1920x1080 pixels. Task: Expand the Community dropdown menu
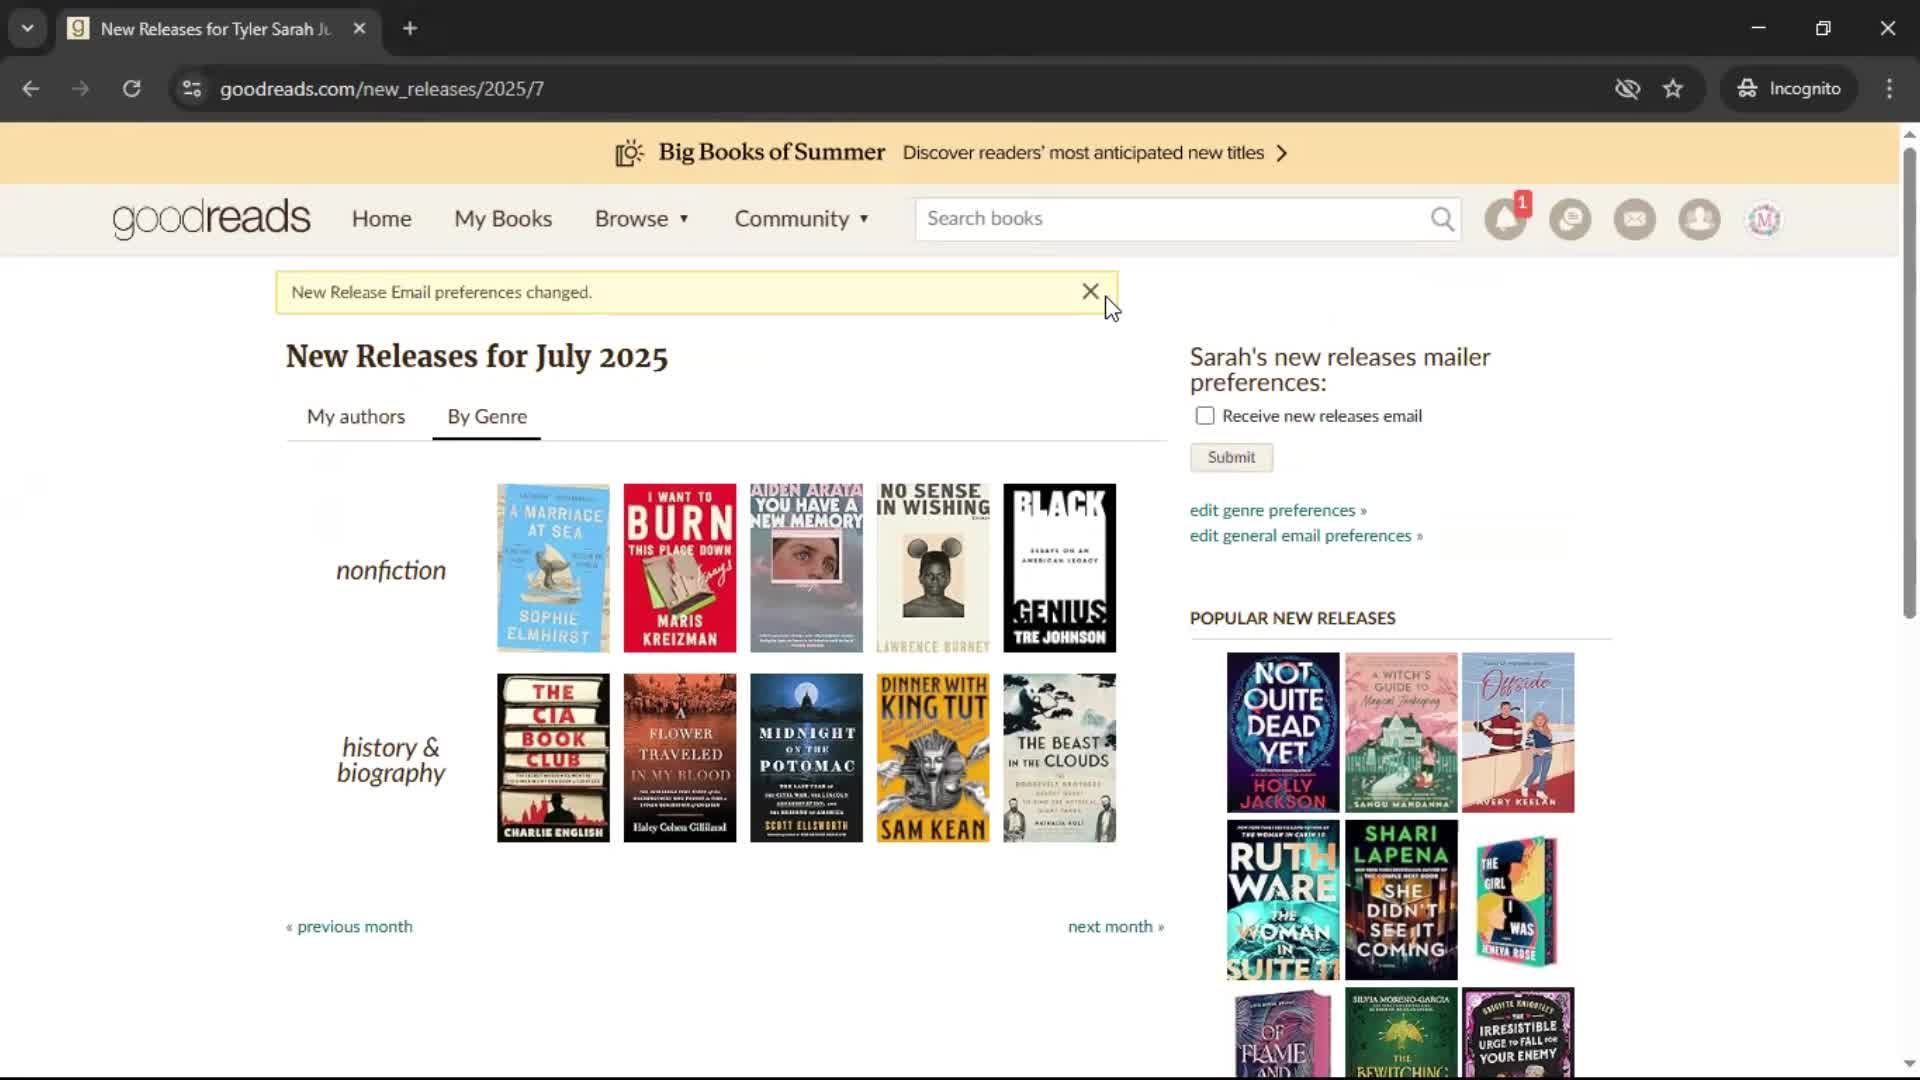click(x=802, y=218)
